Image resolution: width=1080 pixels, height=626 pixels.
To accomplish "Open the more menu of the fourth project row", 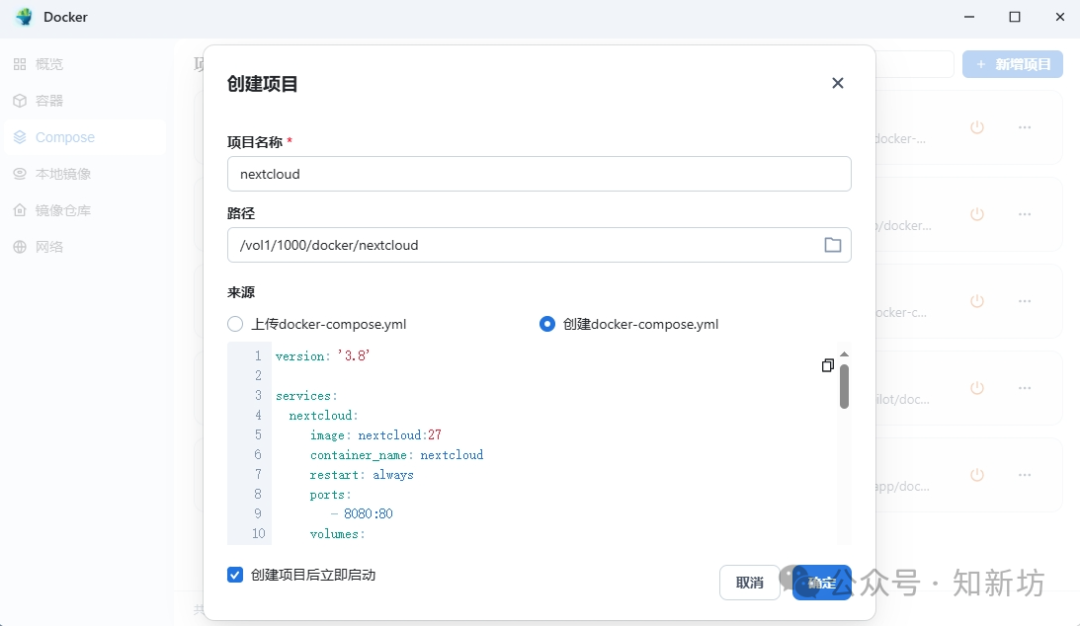I will 1025,388.
